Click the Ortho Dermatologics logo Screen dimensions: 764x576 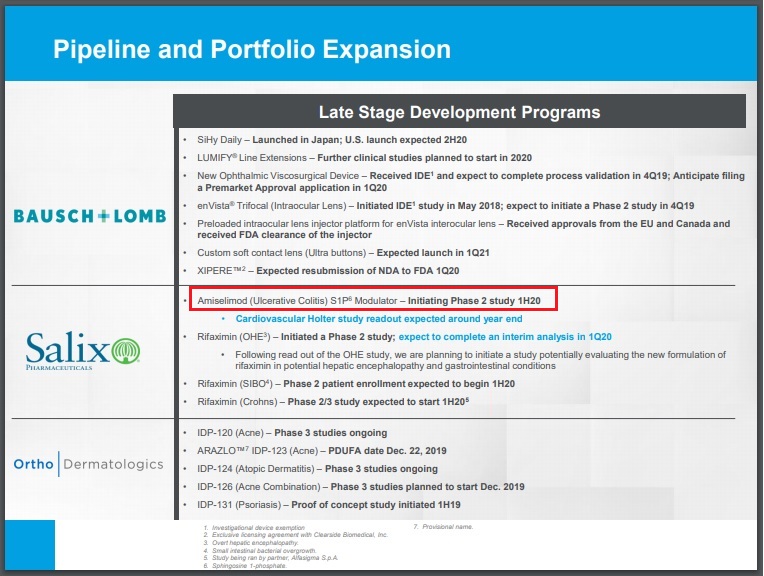(x=88, y=464)
